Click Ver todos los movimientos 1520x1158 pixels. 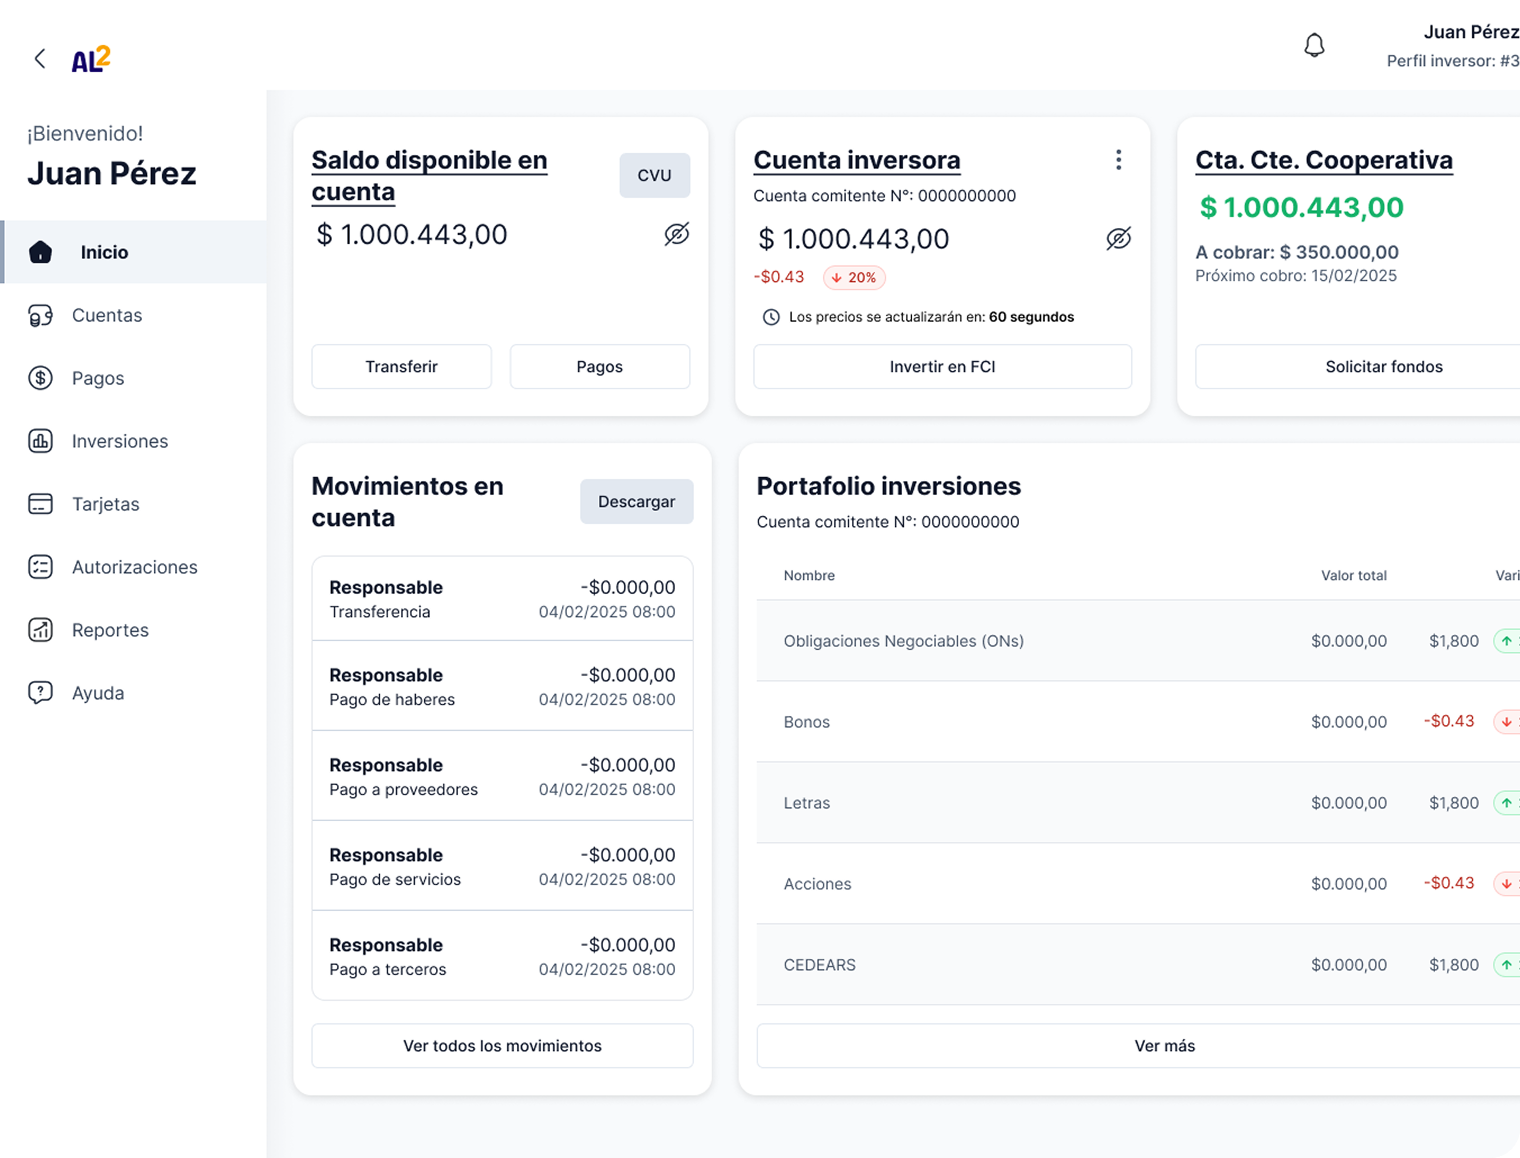[502, 1046]
